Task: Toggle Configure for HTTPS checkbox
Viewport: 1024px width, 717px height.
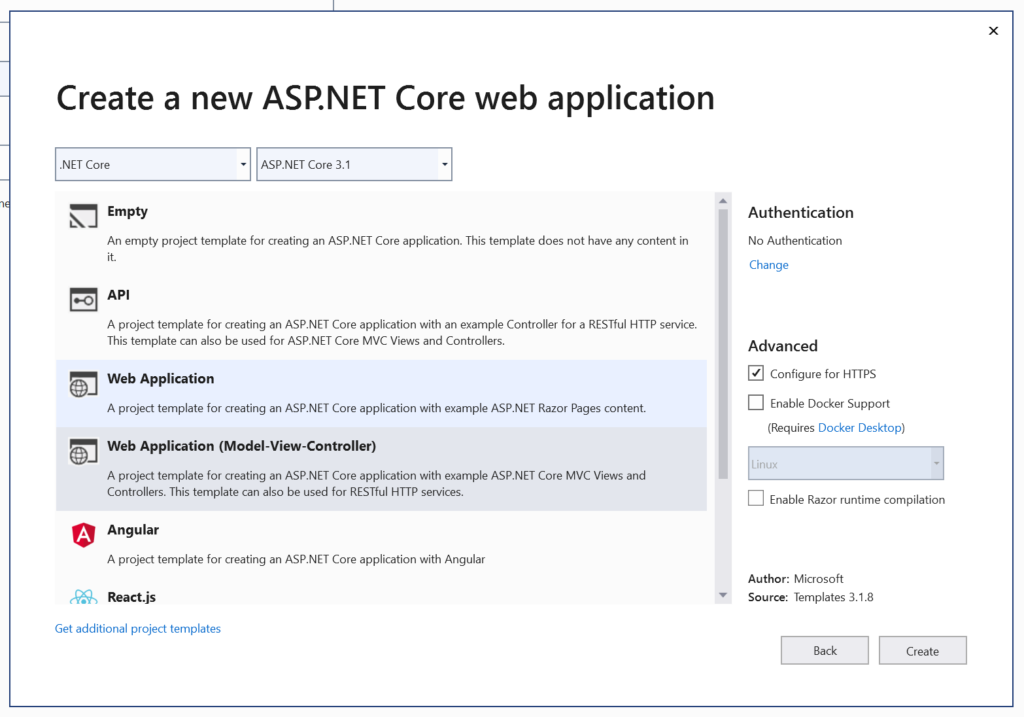Action: pyautogui.click(x=756, y=373)
